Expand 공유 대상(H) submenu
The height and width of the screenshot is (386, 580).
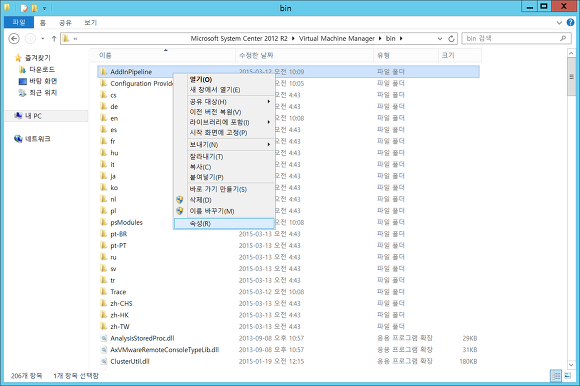pos(224,102)
